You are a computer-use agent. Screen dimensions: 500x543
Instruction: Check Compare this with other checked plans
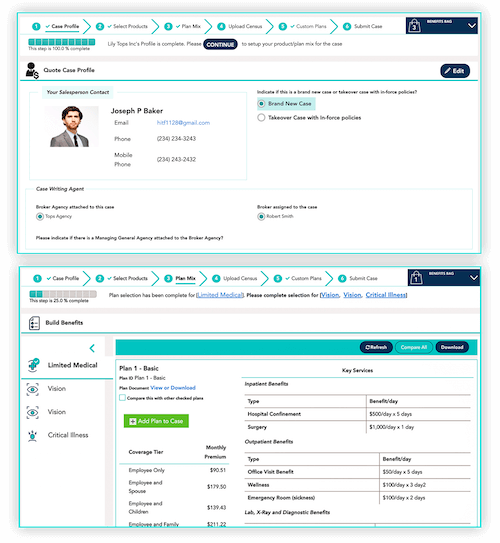122,398
